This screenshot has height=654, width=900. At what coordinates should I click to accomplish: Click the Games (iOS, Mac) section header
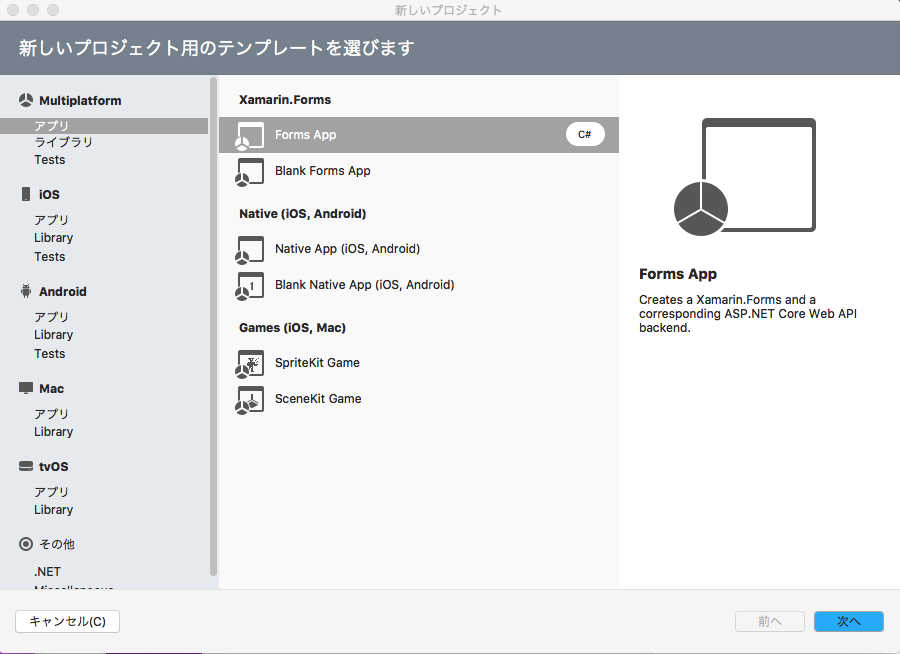pos(292,328)
